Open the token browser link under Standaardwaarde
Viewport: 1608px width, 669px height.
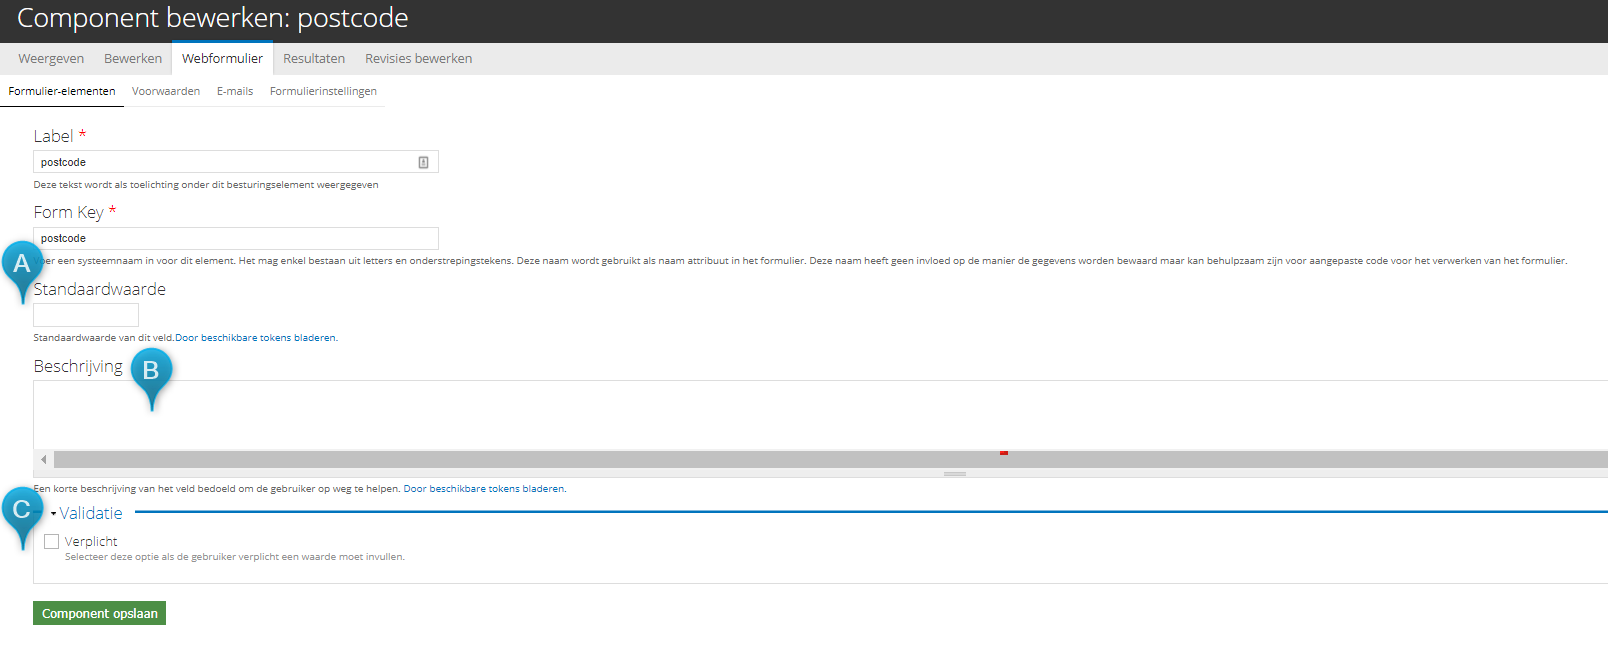click(256, 338)
